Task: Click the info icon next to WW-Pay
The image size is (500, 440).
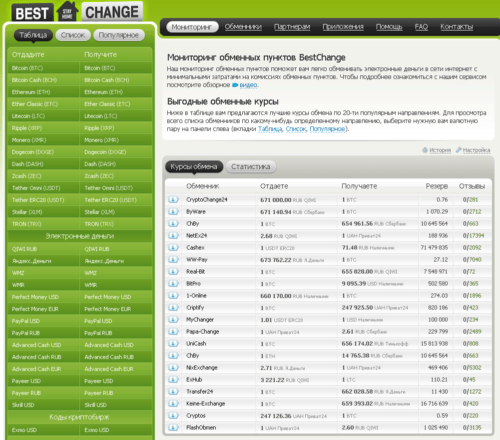Action: pyautogui.click(x=173, y=260)
